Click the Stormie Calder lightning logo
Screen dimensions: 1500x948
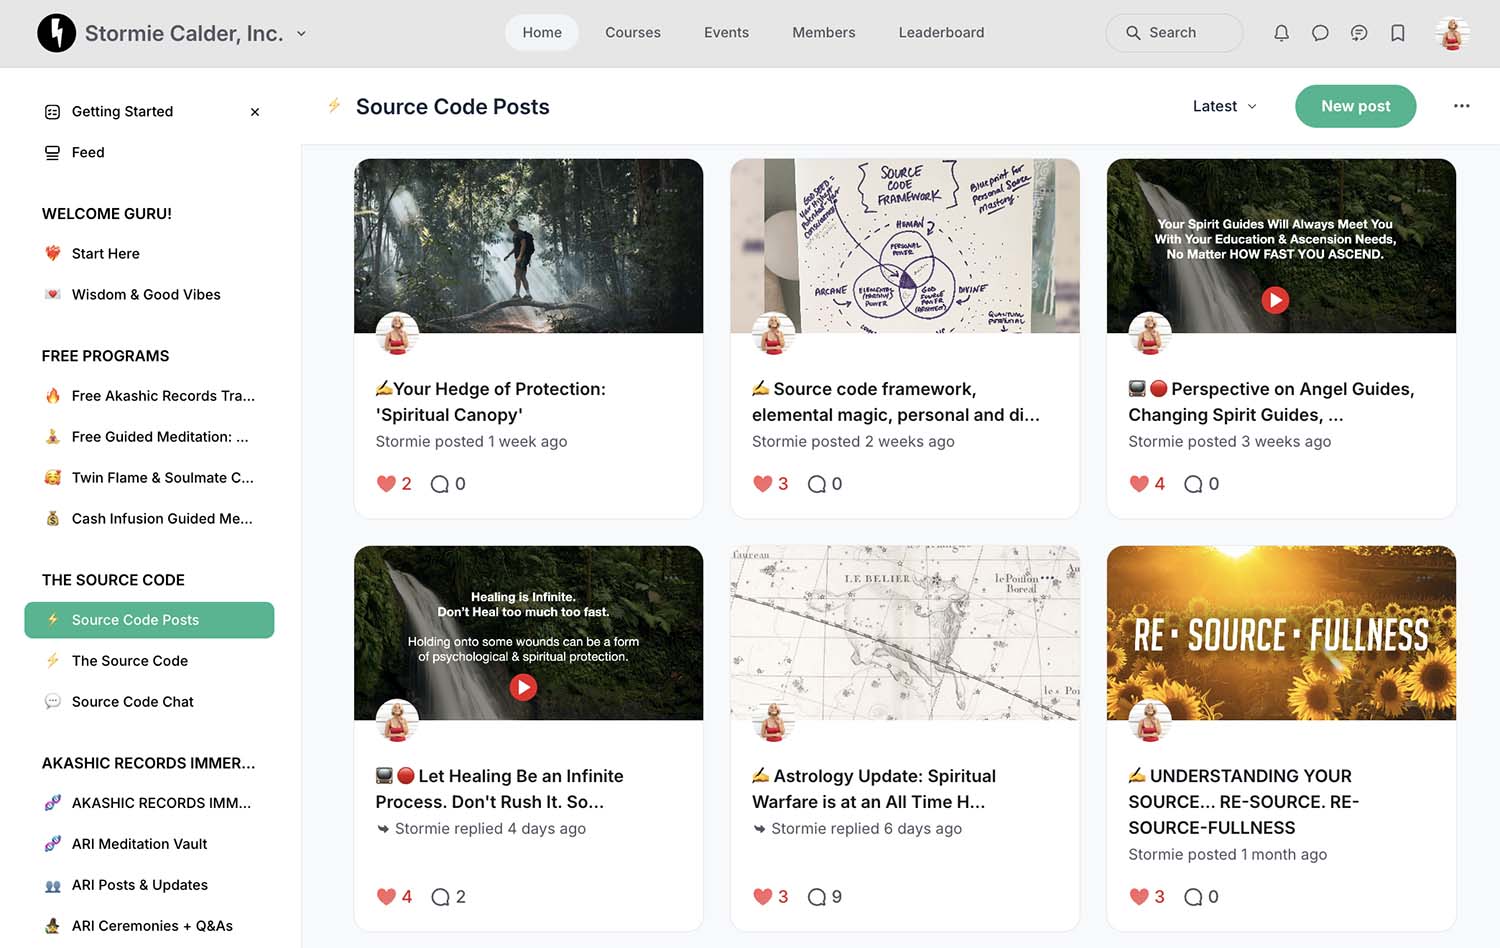coord(57,33)
